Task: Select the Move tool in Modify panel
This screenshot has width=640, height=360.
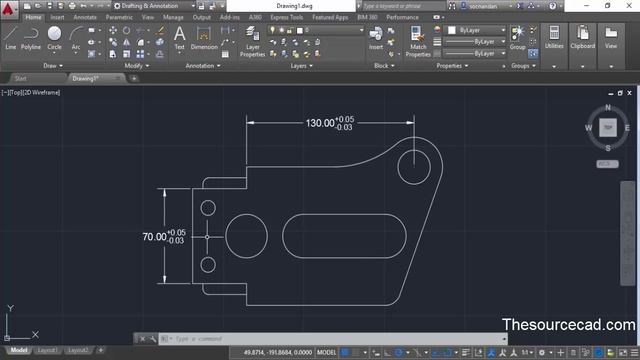Action: point(113,31)
